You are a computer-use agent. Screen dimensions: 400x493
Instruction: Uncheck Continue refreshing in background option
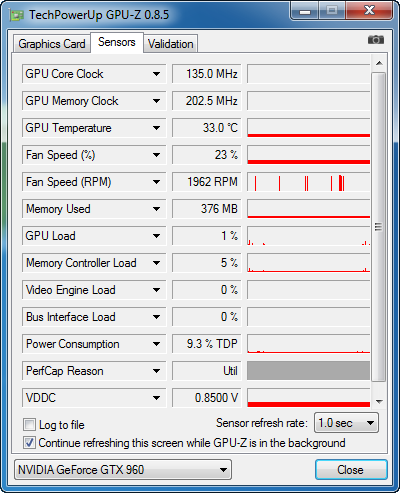coord(29,443)
